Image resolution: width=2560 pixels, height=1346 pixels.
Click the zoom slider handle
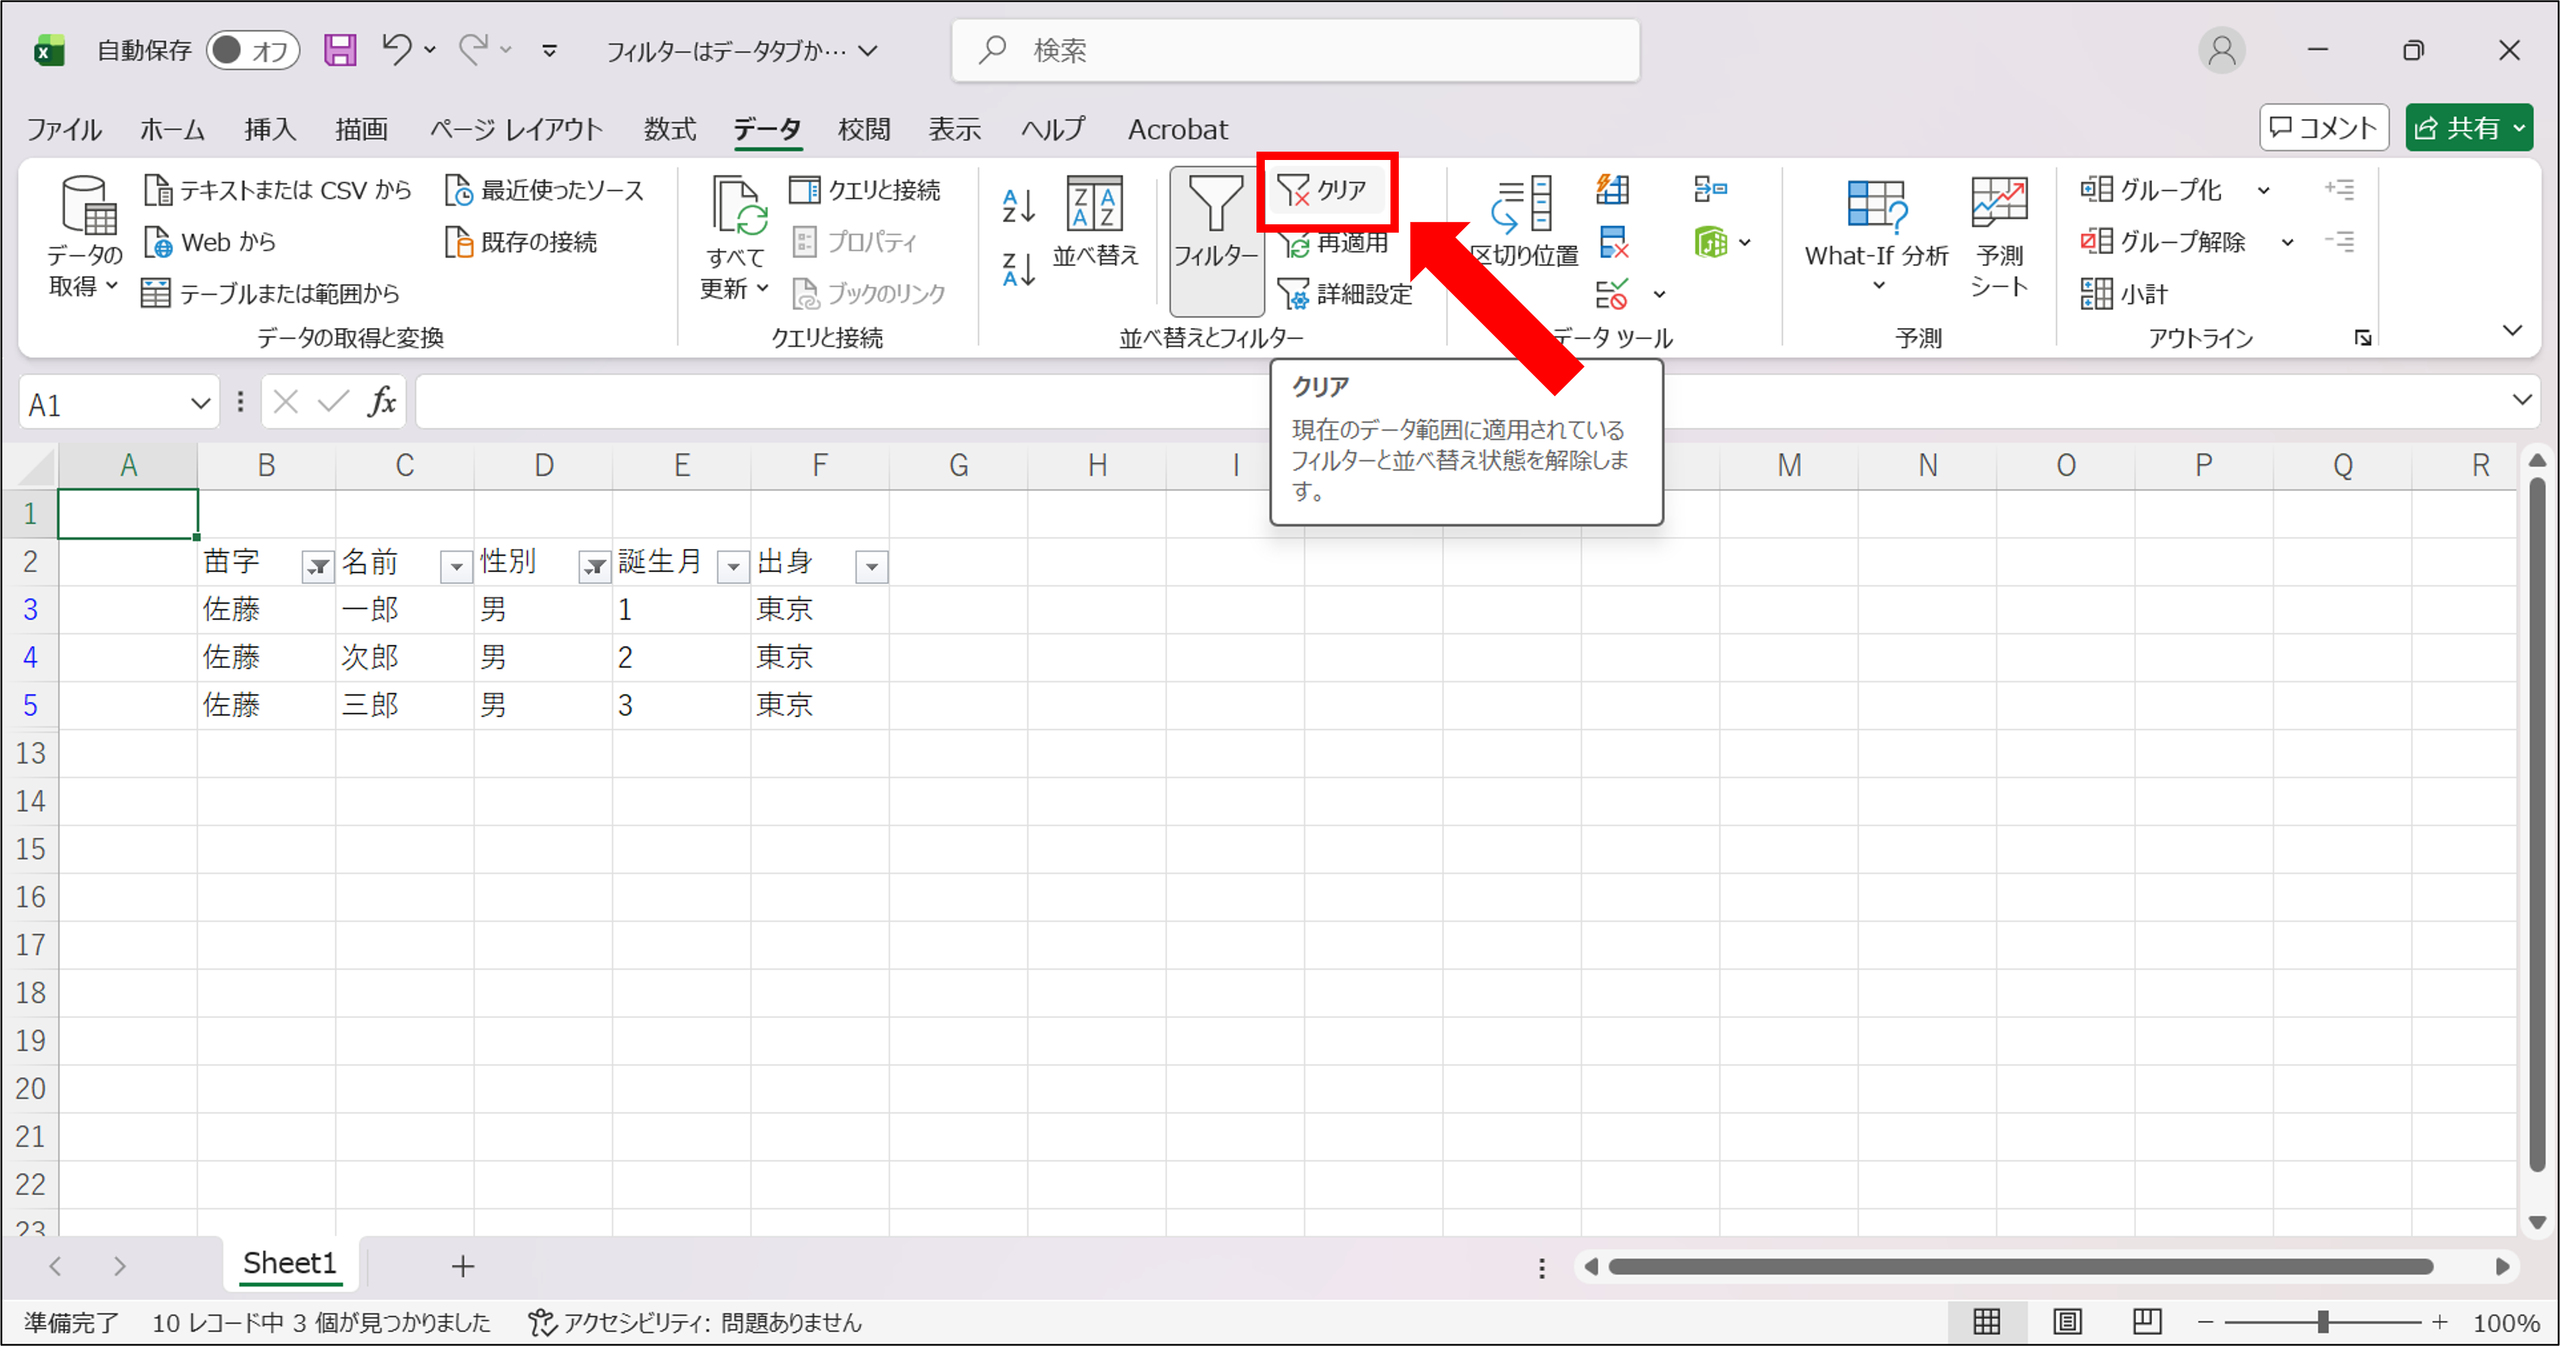pyautogui.click(x=2323, y=1323)
